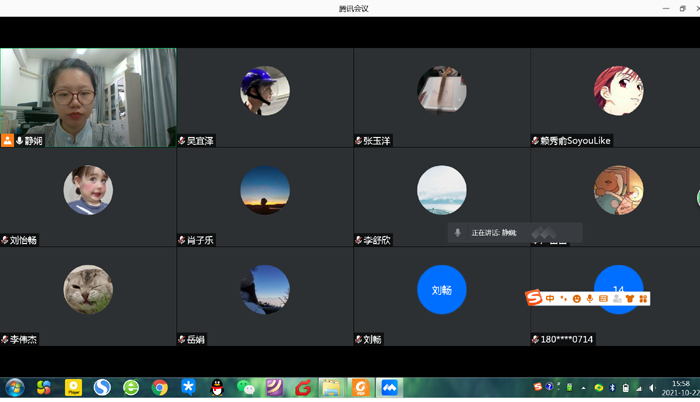Open the Sogou toolbox grid icon

[643, 298]
